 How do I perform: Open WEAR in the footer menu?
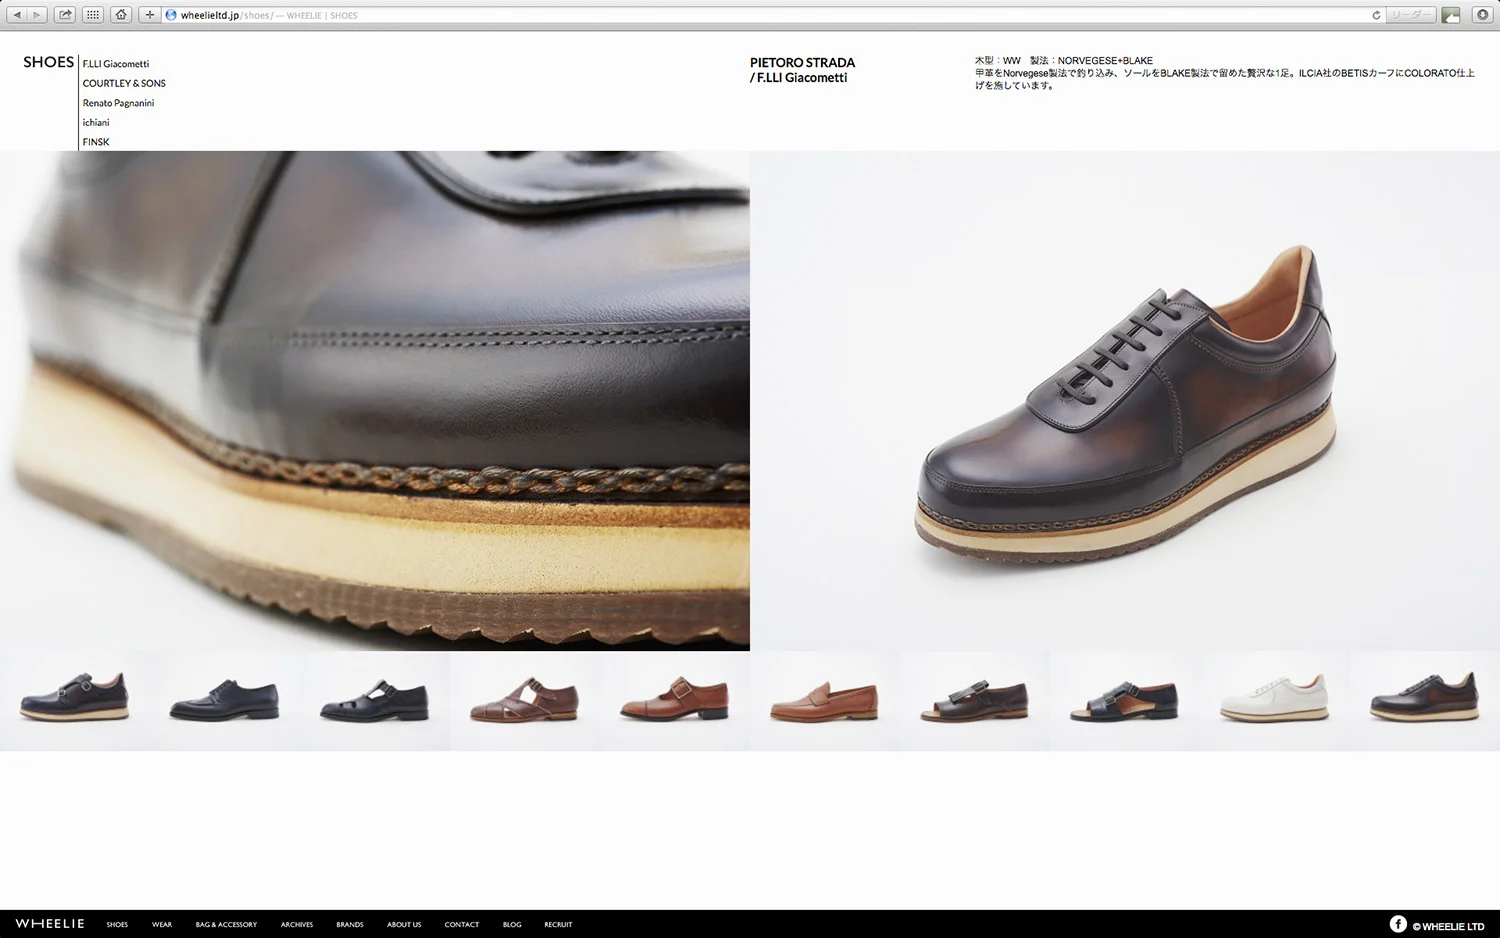pyautogui.click(x=162, y=925)
